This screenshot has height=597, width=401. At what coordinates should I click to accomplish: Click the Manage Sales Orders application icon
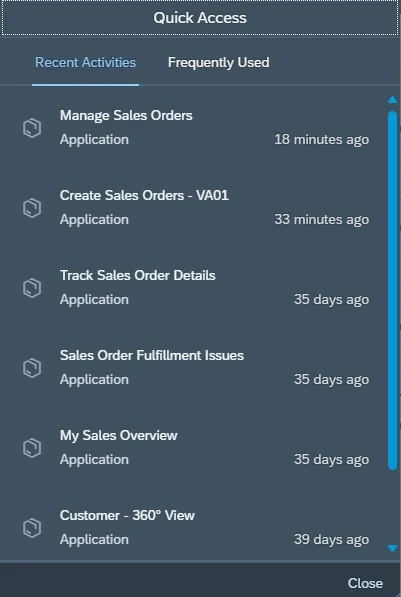point(32,128)
